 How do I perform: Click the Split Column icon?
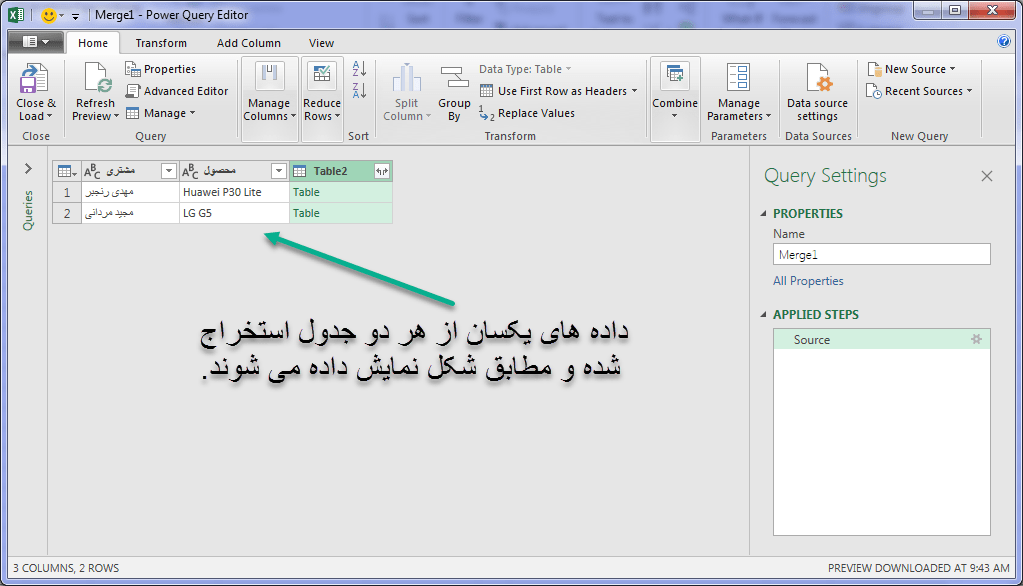[x=406, y=78]
